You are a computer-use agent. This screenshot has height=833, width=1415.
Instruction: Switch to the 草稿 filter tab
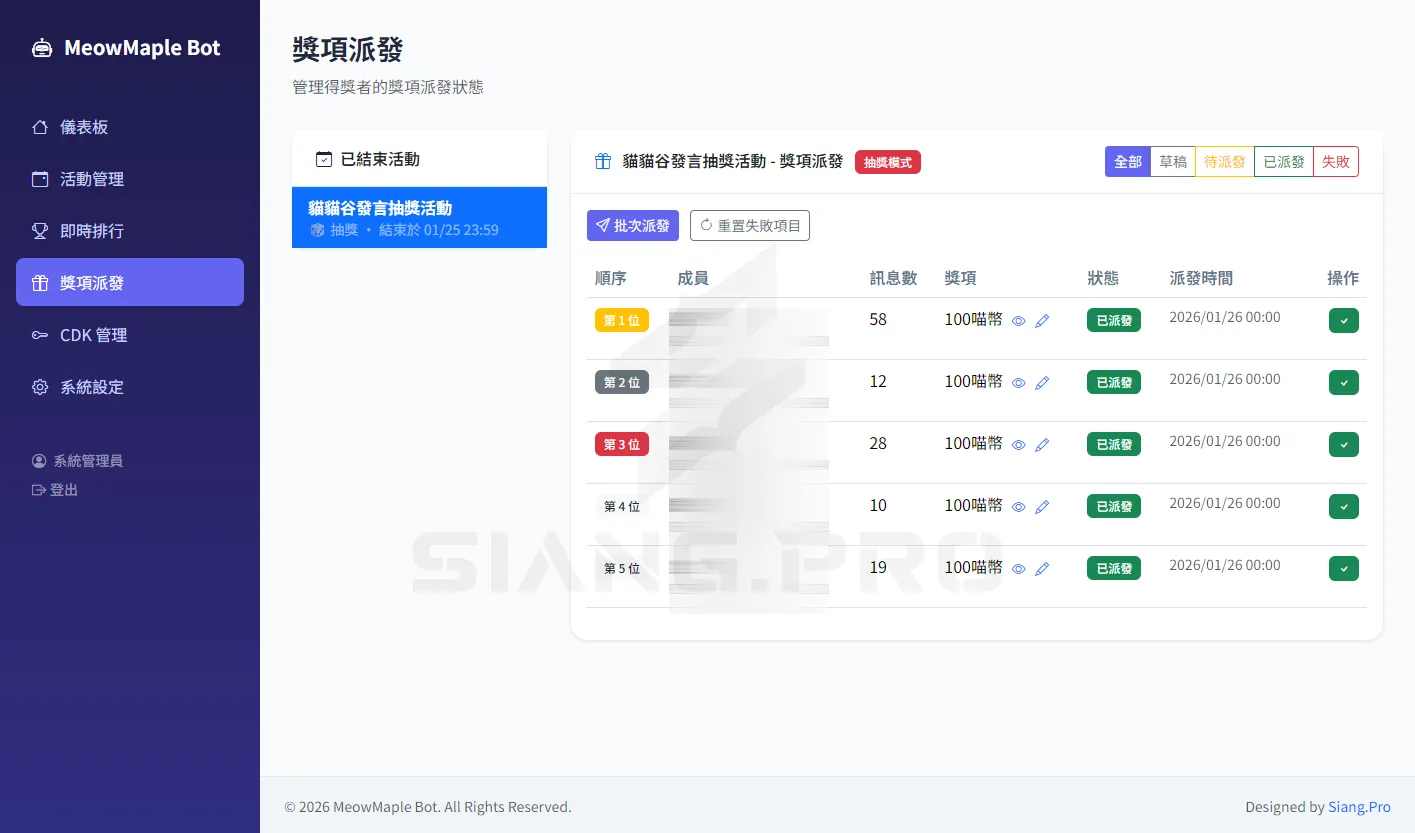point(1172,161)
